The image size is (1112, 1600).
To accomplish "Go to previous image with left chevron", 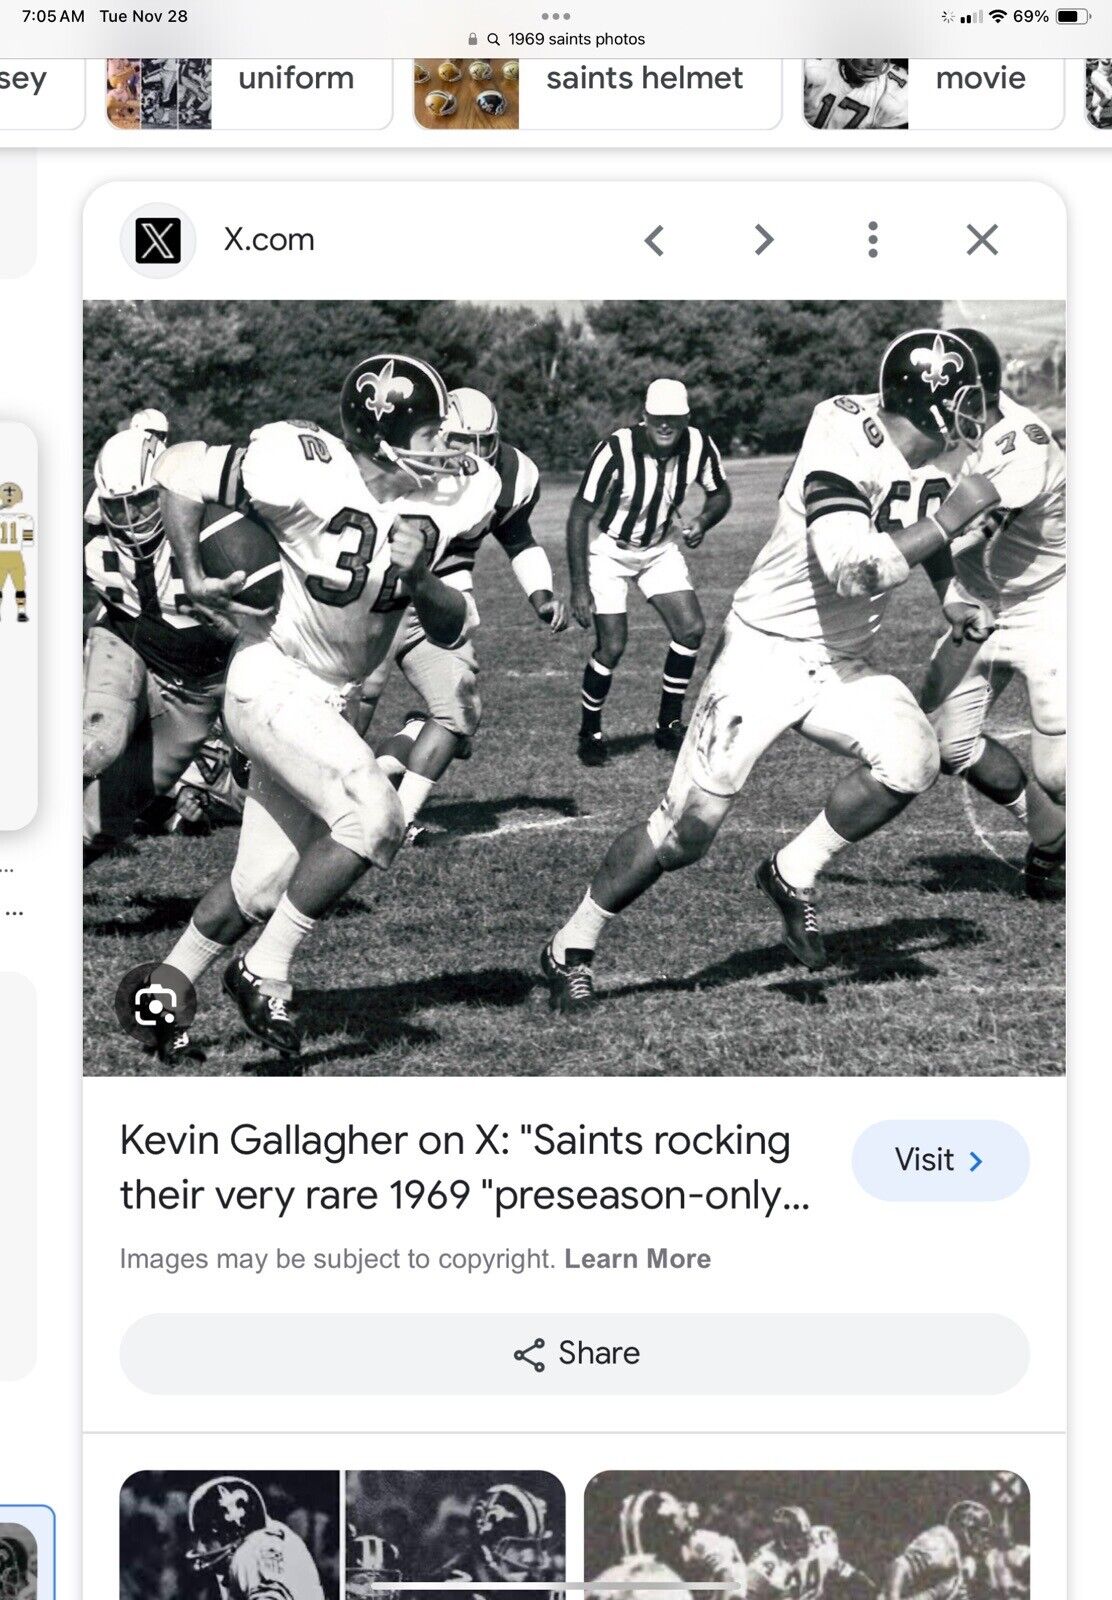I will (x=654, y=240).
